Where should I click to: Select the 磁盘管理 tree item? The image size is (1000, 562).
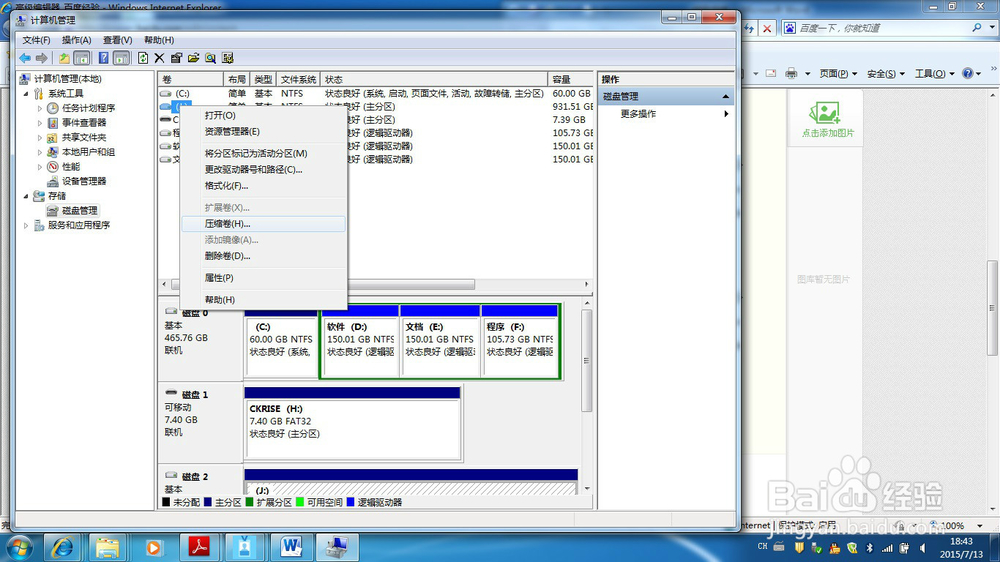click(x=80, y=211)
